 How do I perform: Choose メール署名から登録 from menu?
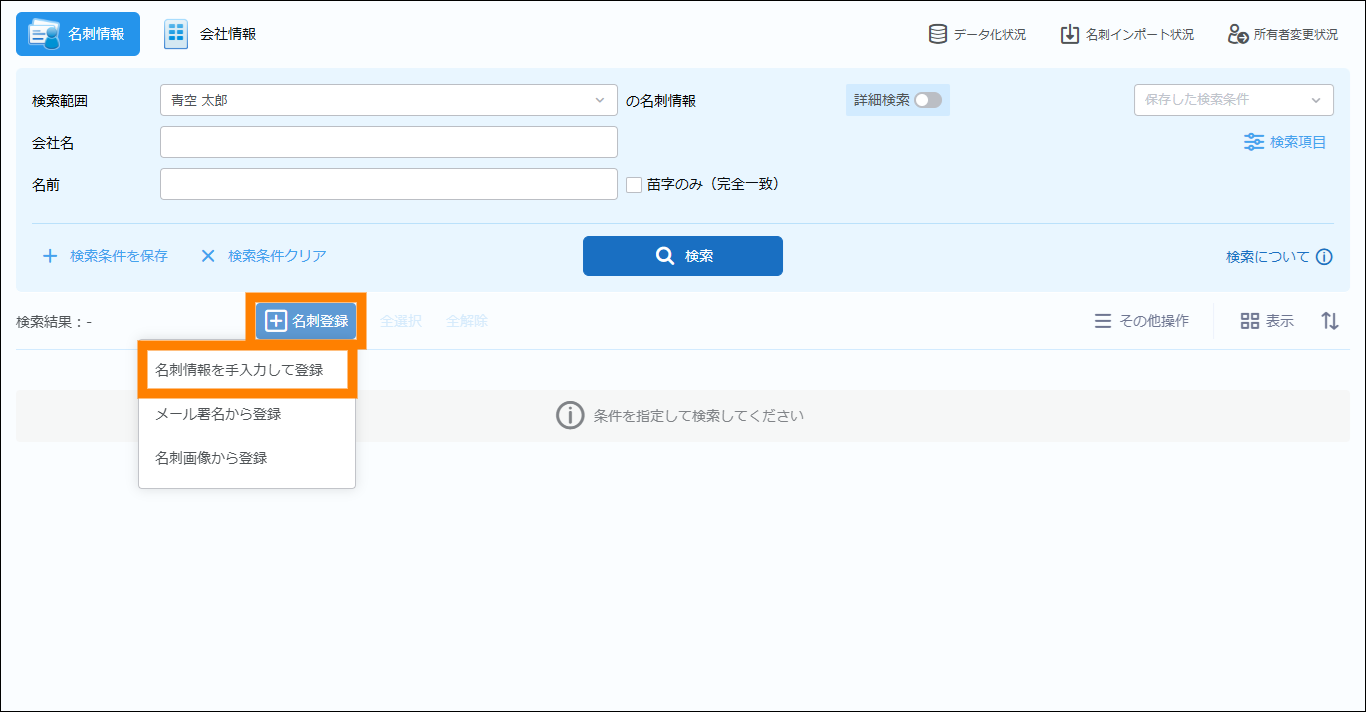tap(218, 414)
